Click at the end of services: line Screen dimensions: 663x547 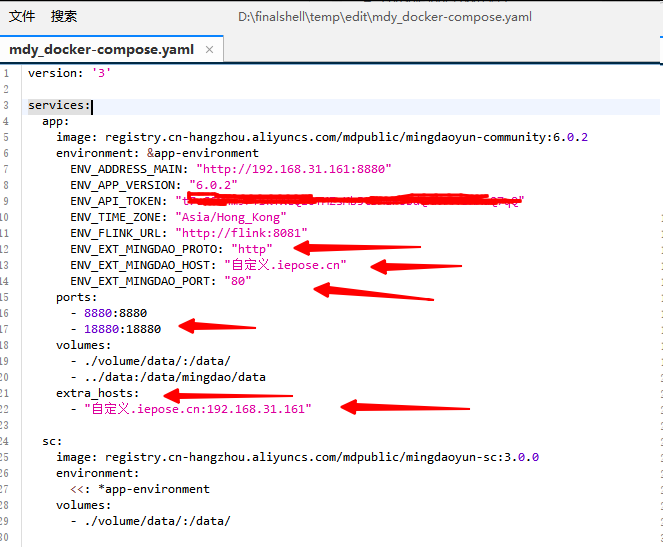92,105
